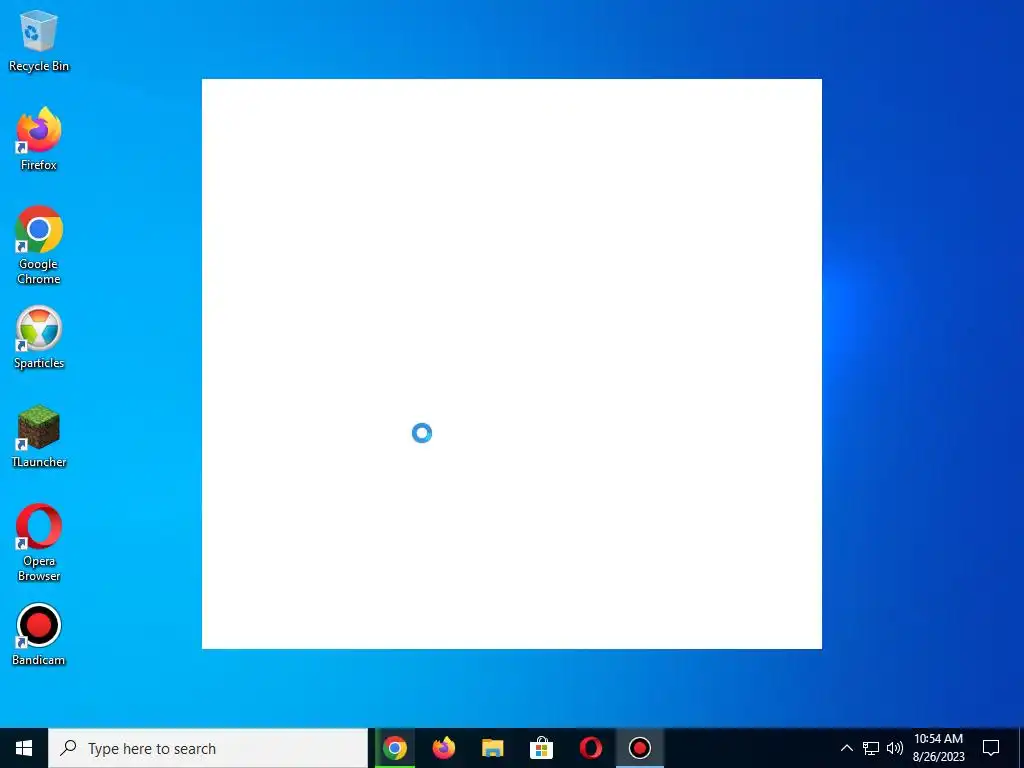Select the Firefox desktop shortcut
This screenshot has width=1024, height=768.
pos(39,139)
